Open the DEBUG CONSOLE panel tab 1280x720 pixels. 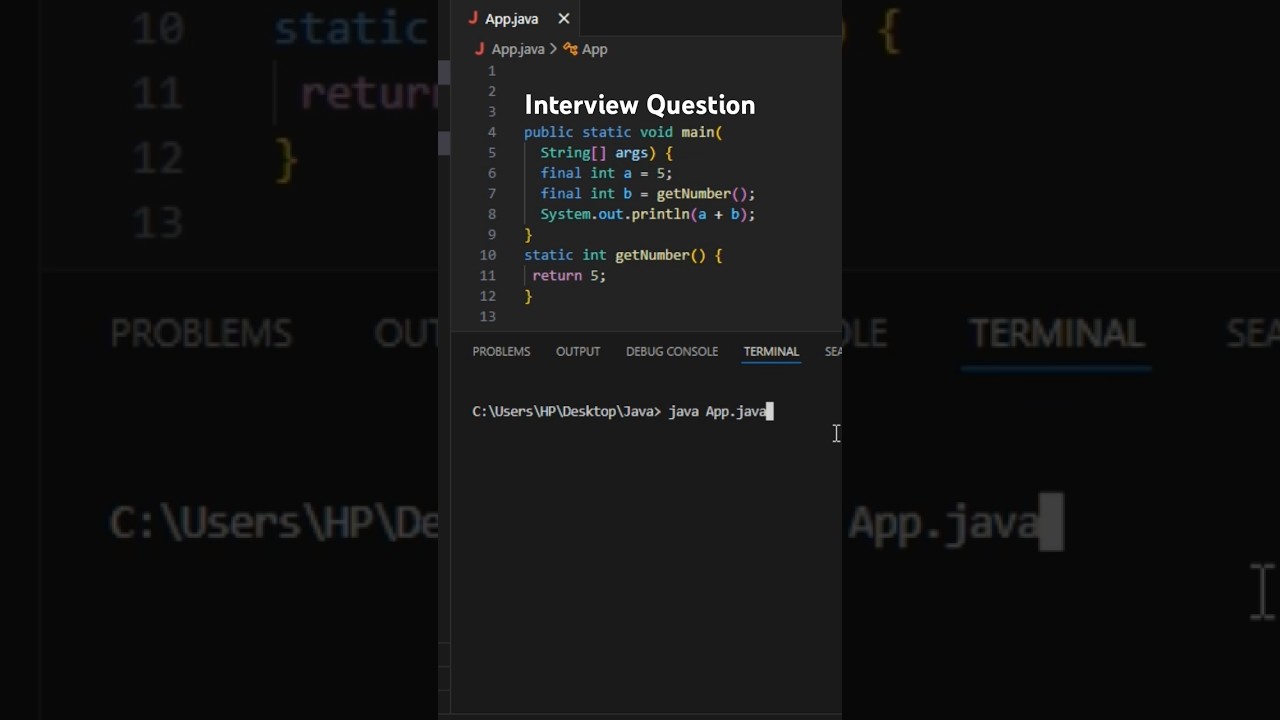pyautogui.click(x=672, y=352)
